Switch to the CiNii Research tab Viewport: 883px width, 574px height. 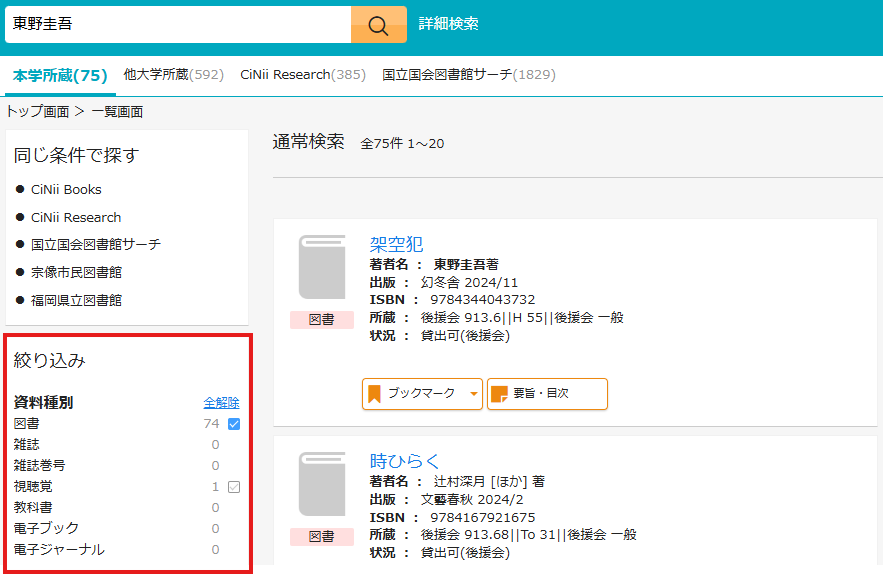tap(303, 75)
